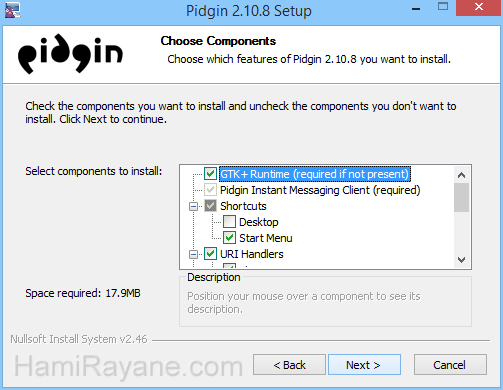The height and width of the screenshot is (390, 503).
Task: Uncheck the GTK+ Runtime checkbox
Action: click(x=210, y=173)
